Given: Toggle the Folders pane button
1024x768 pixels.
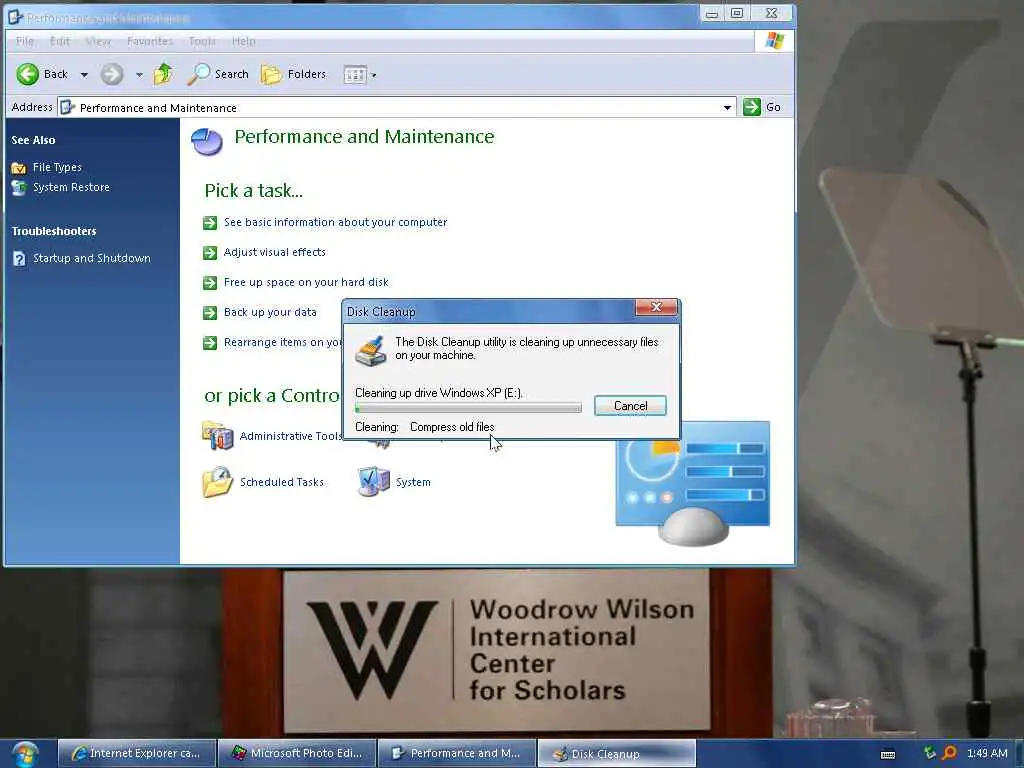Looking at the screenshot, I should click(x=293, y=74).
